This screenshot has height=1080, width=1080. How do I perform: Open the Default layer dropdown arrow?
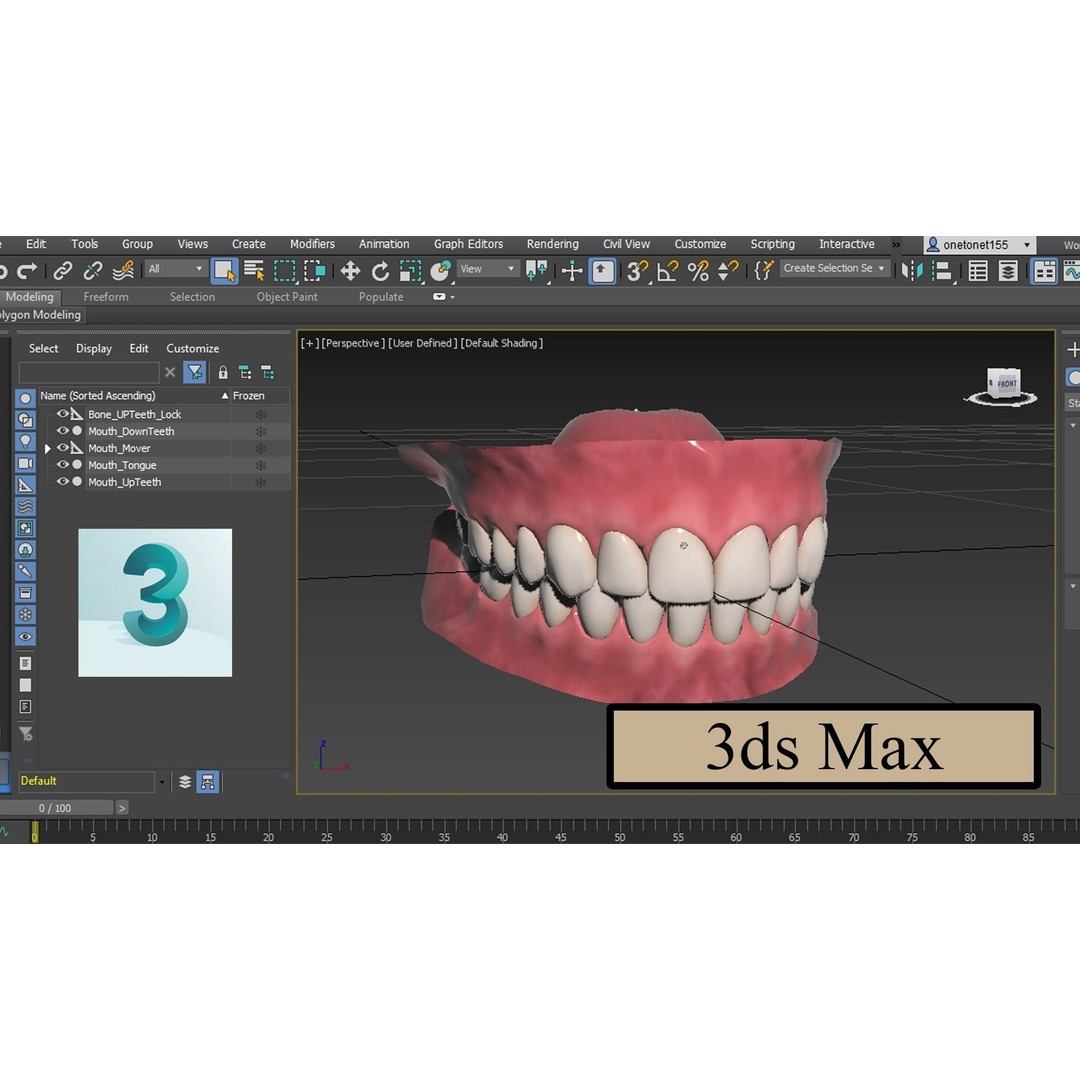pyautogui.click(x=162, y=782)
